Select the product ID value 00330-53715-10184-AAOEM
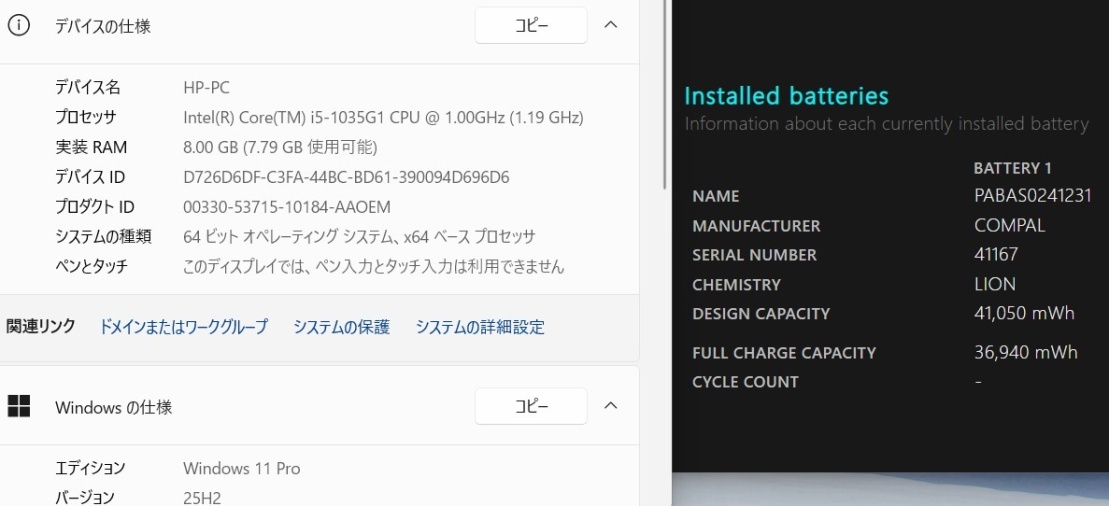The height and width of the screenshot is (506, 1109). [x=287, y=207]
